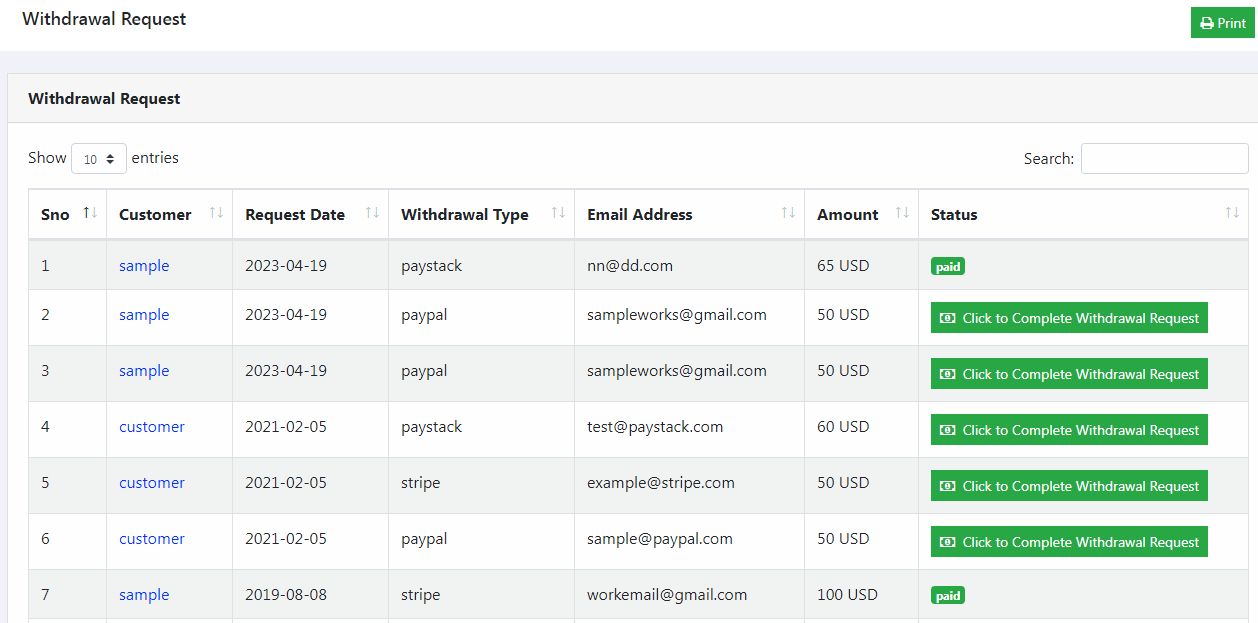The height and width of the screenshot is (623, 1258).
Task: Click the paid badge in row 1
Action: coord(948,267)
